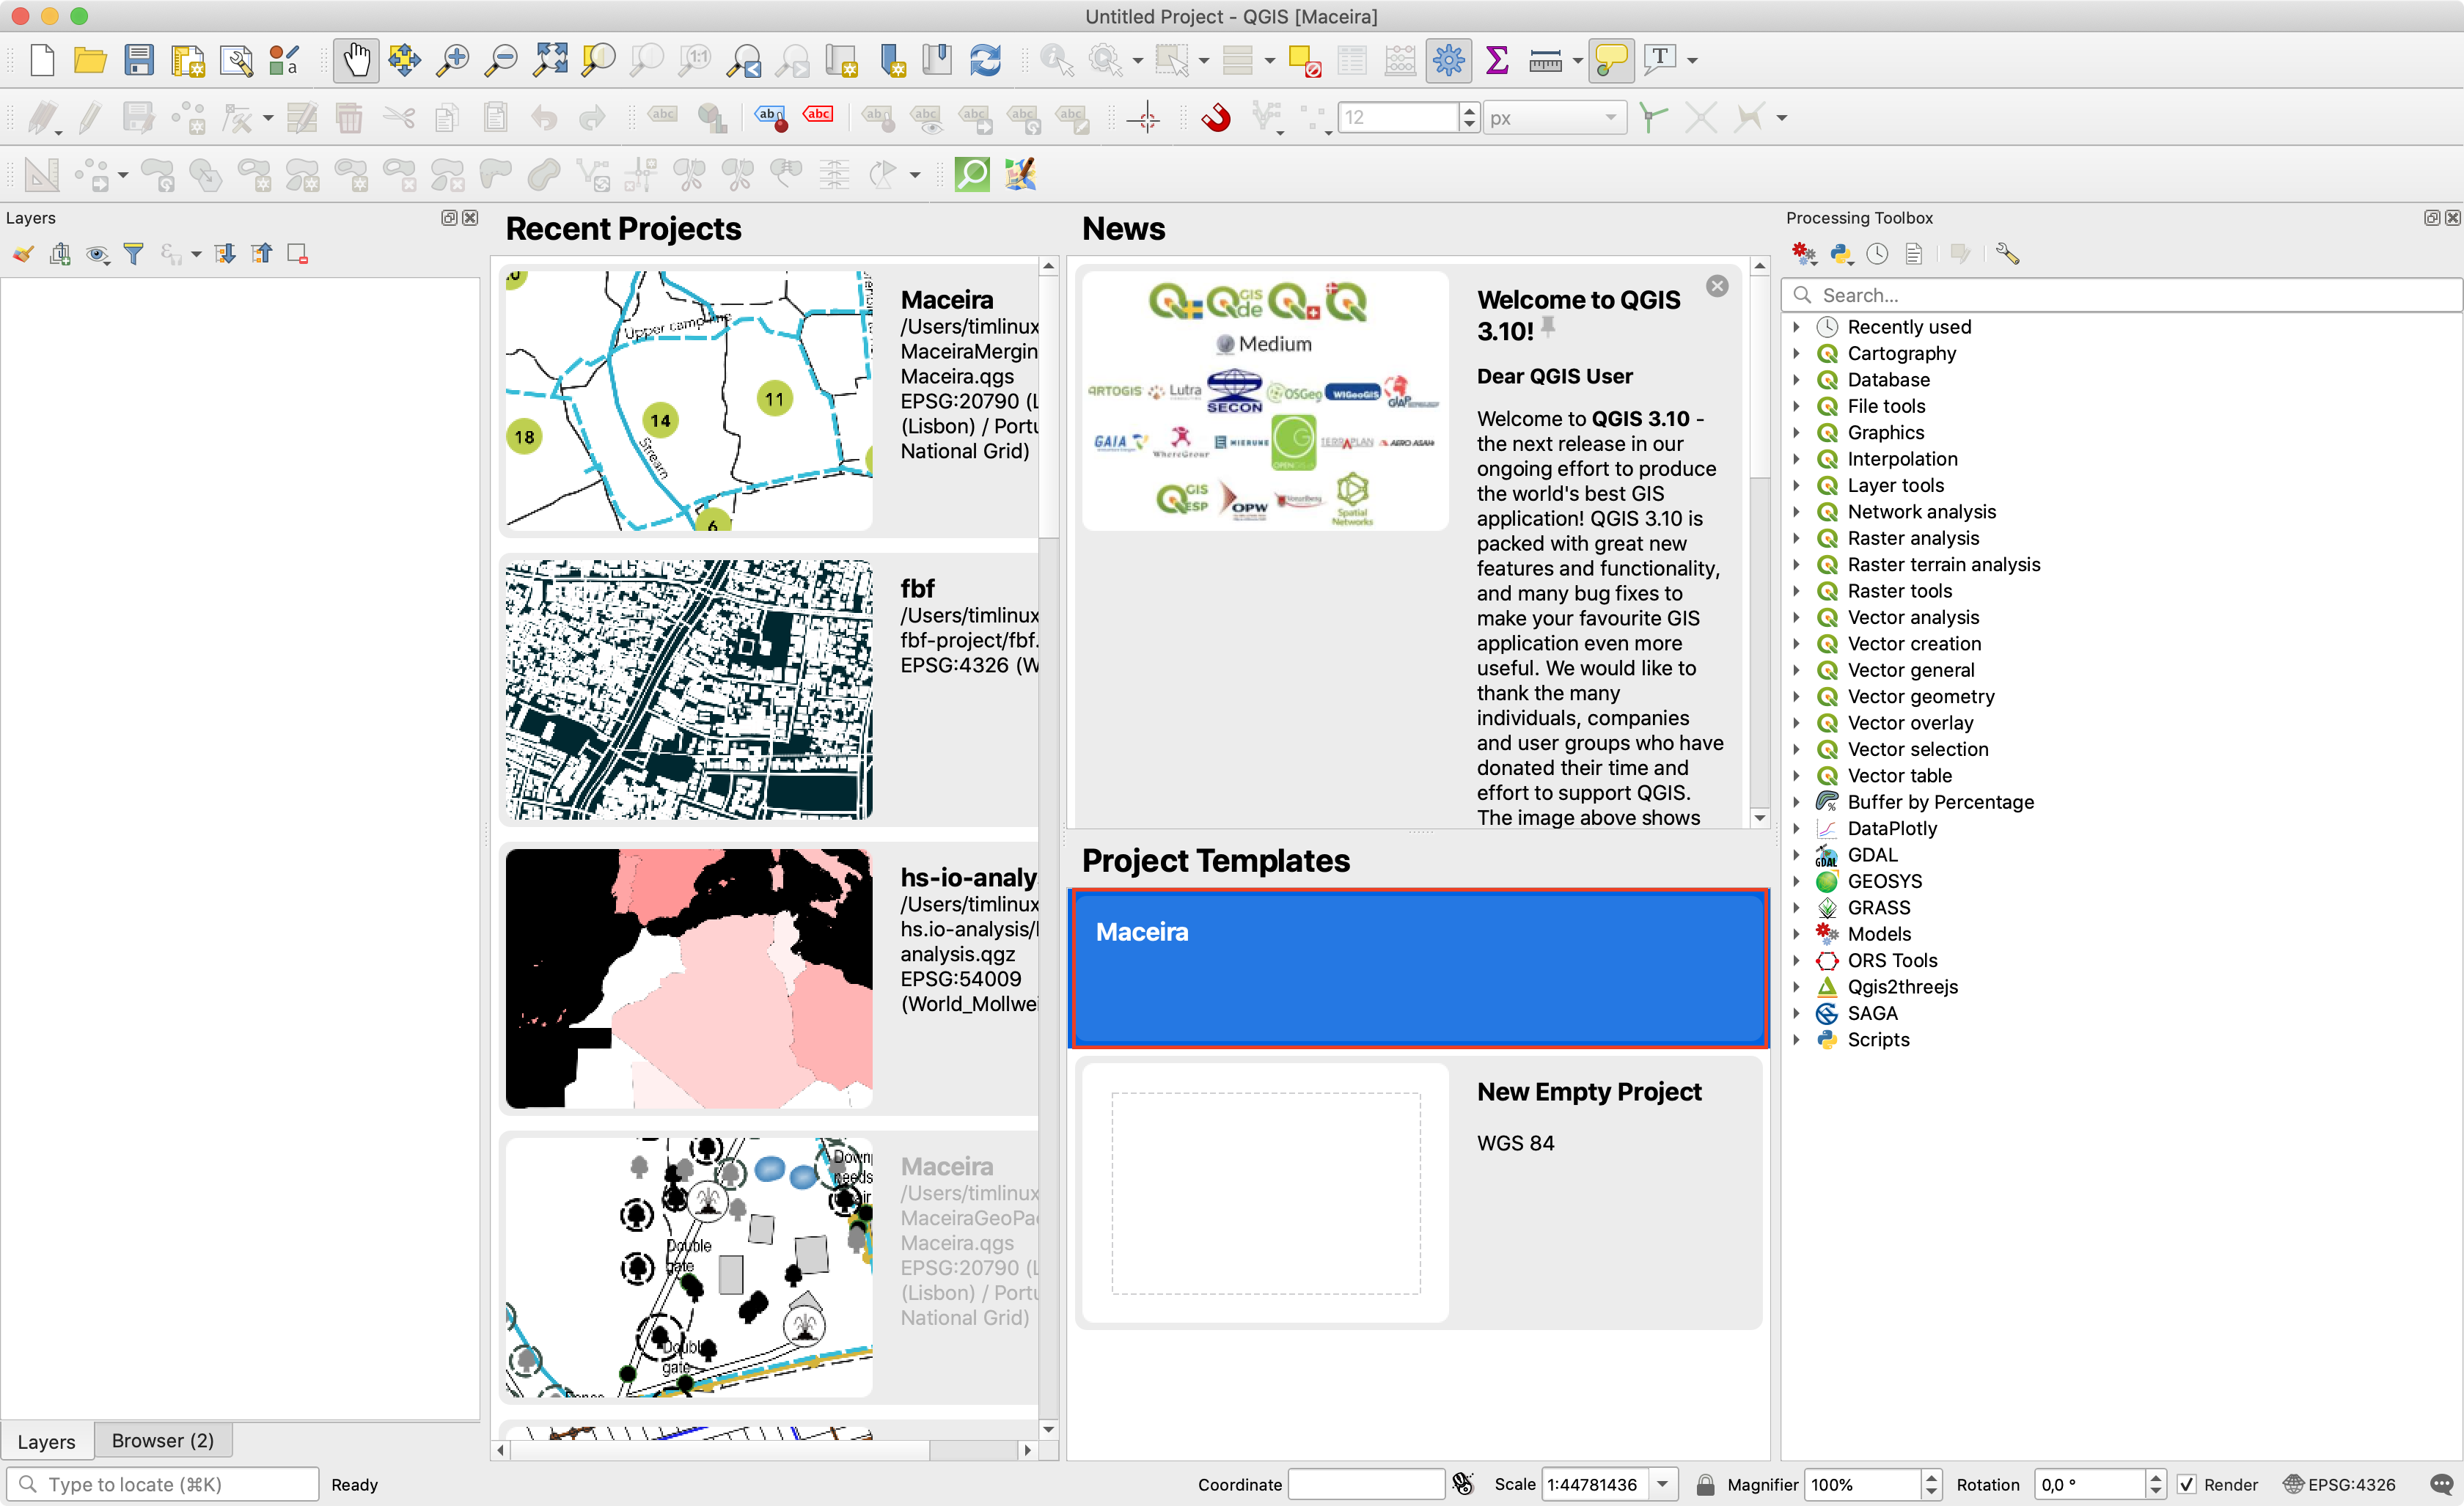Open the Scale dropdown arrow
This screenshot has width=2464, height=1506.
pos(1662,1484)
